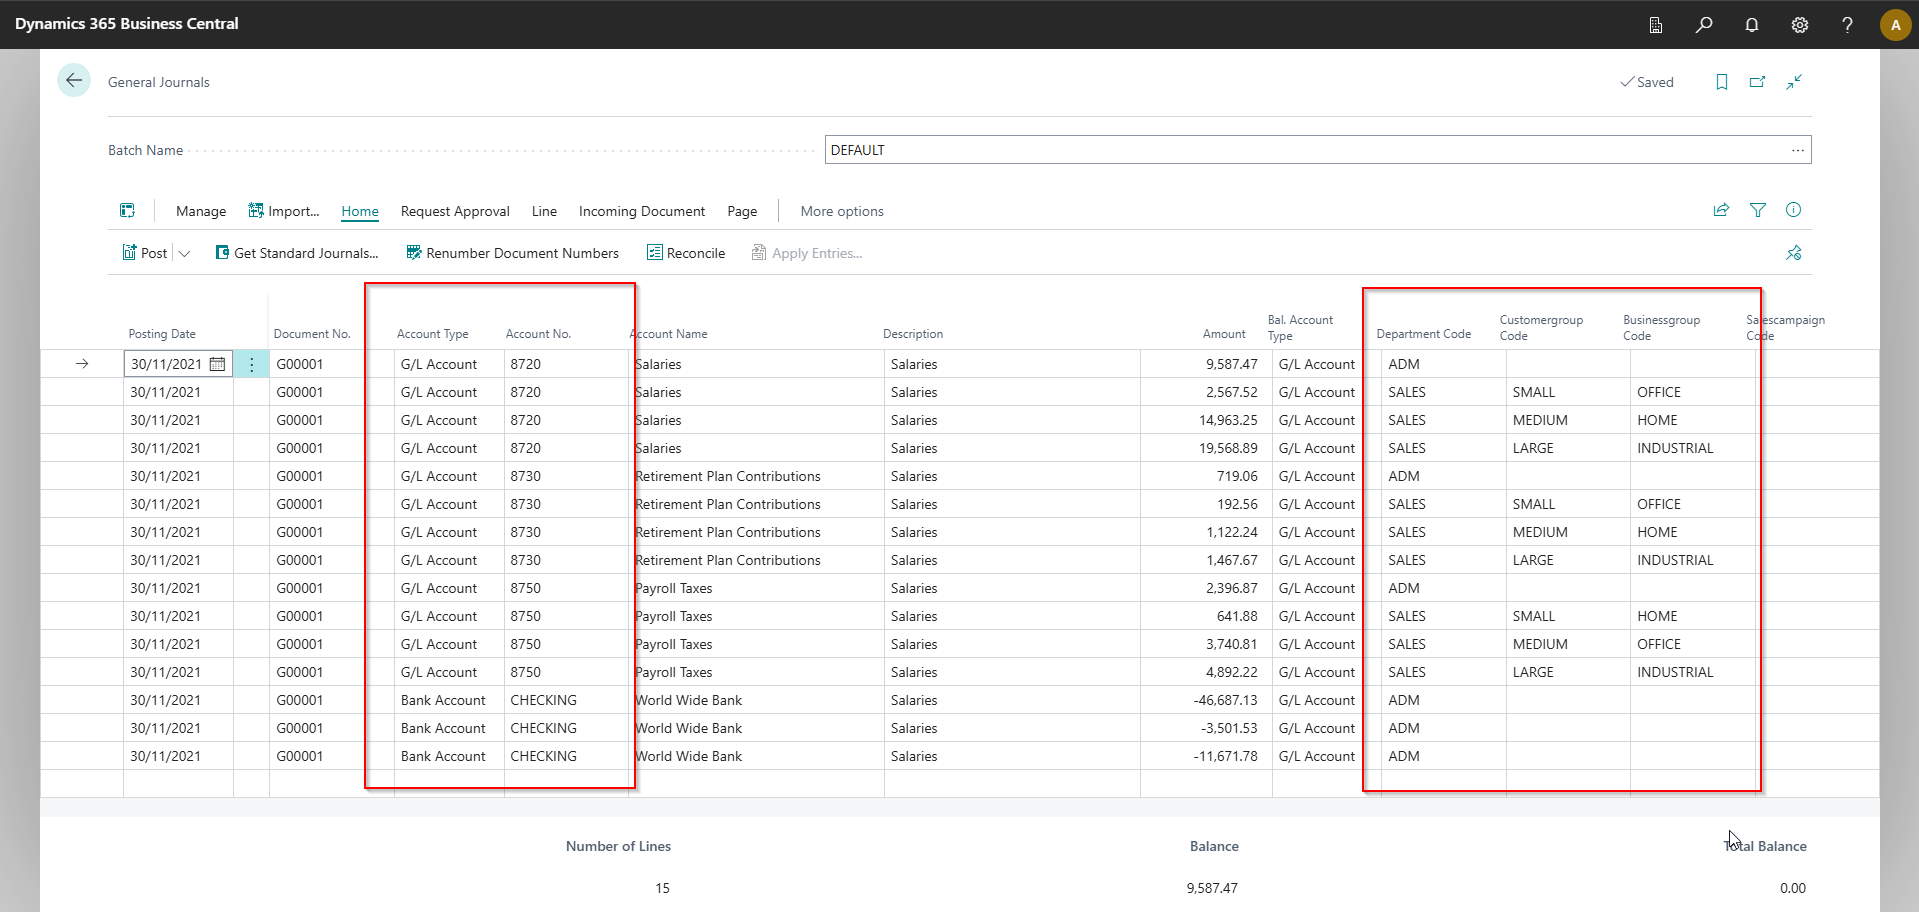Open the page search magnifier icon
Image resolution: width=1919 pixels, height=912 pixels.
click(x=1704, y=25)
